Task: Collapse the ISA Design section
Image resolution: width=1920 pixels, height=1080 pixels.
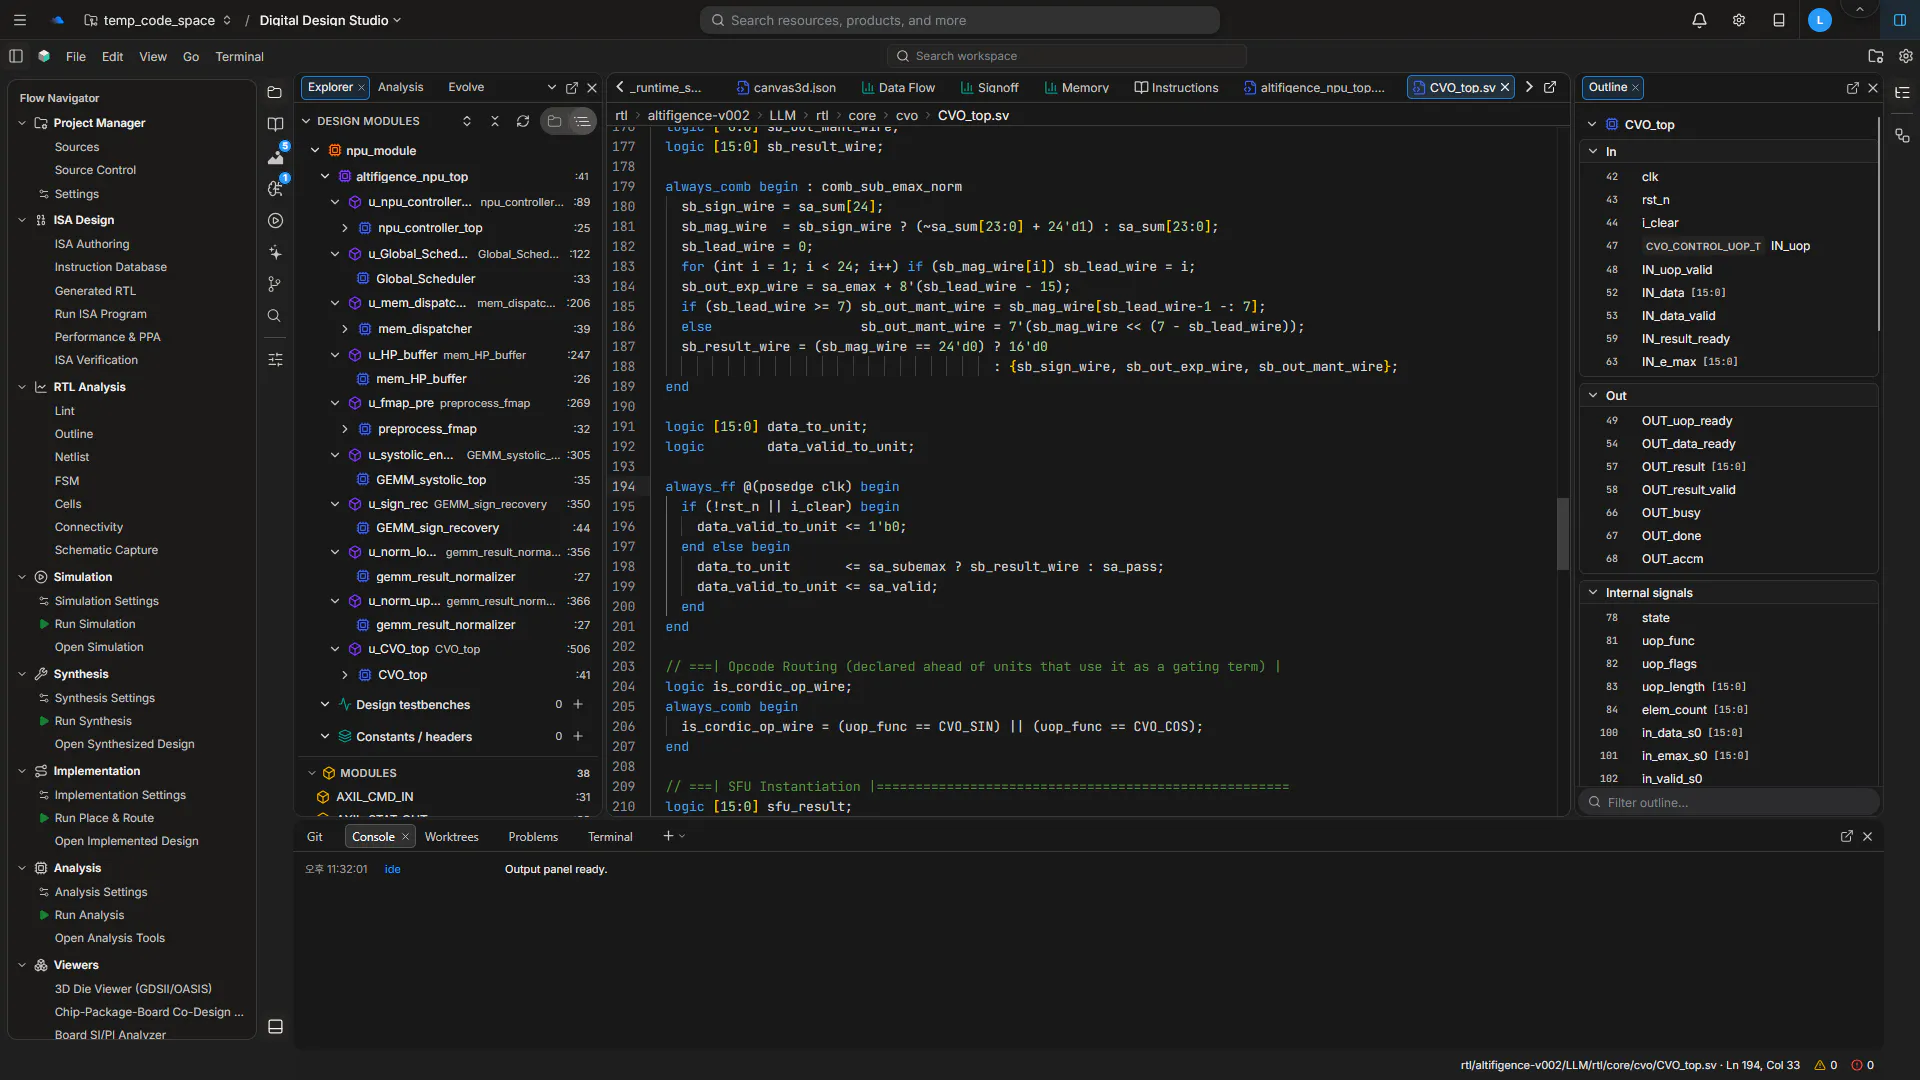Action: pos(22,220)
